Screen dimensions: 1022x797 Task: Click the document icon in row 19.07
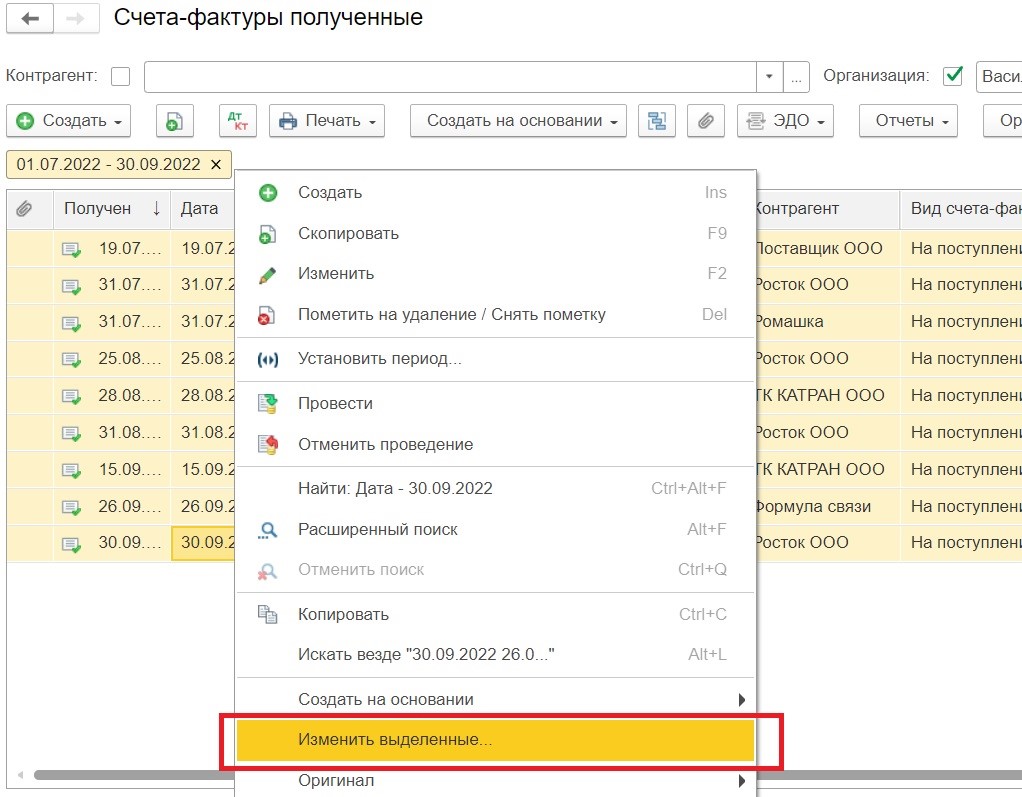click(x=71, y=249)
